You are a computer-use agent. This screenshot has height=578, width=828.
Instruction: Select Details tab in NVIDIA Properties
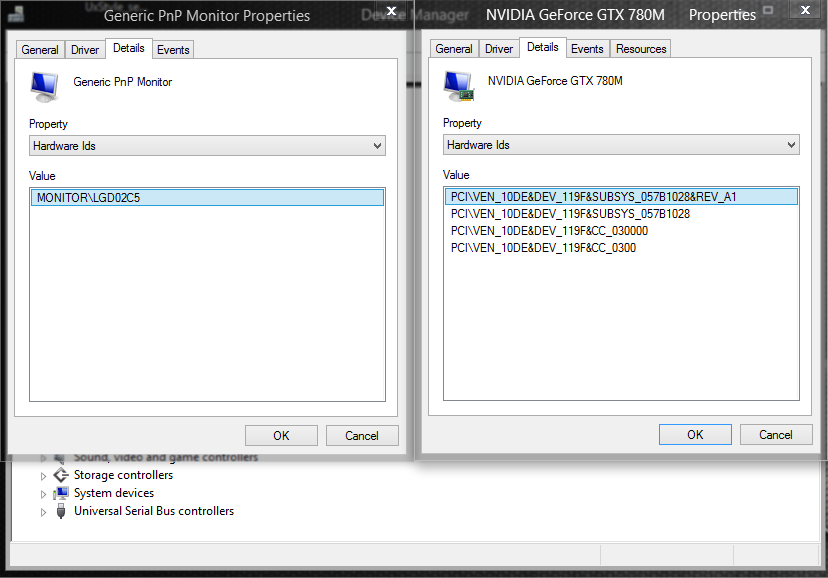pos(543,47)
